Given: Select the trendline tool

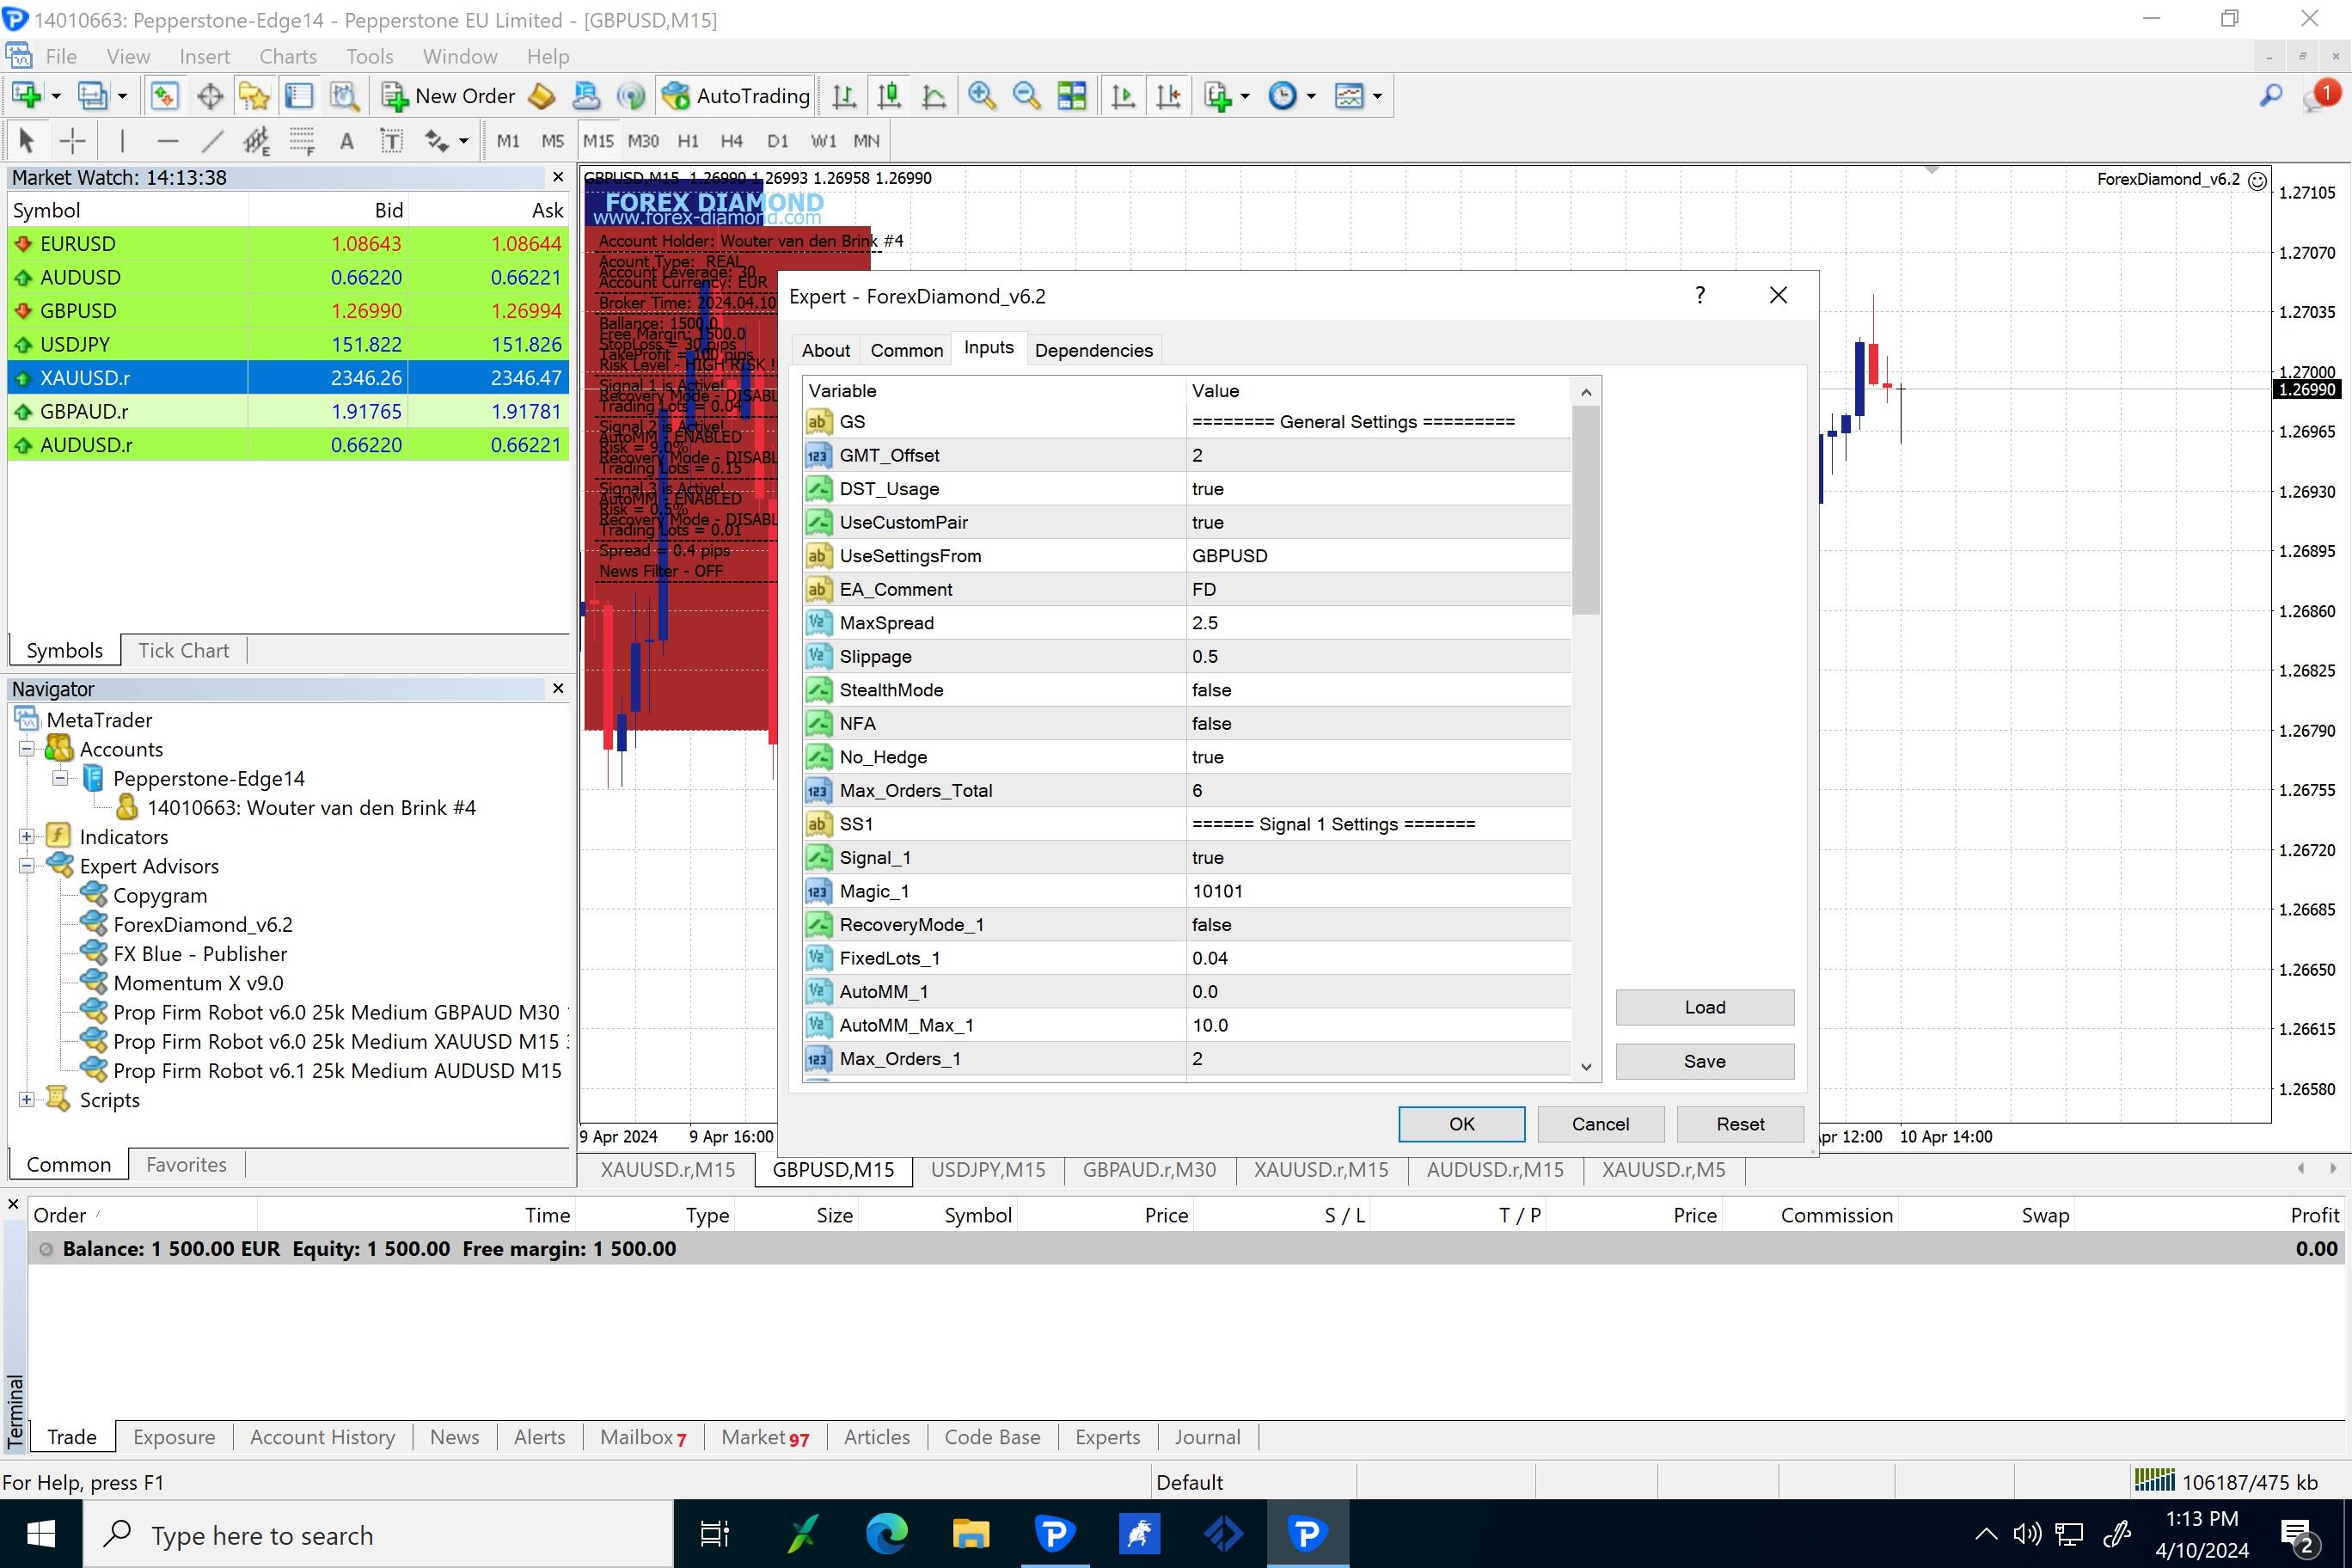Looking at the screenshot, I should (212, 141).
